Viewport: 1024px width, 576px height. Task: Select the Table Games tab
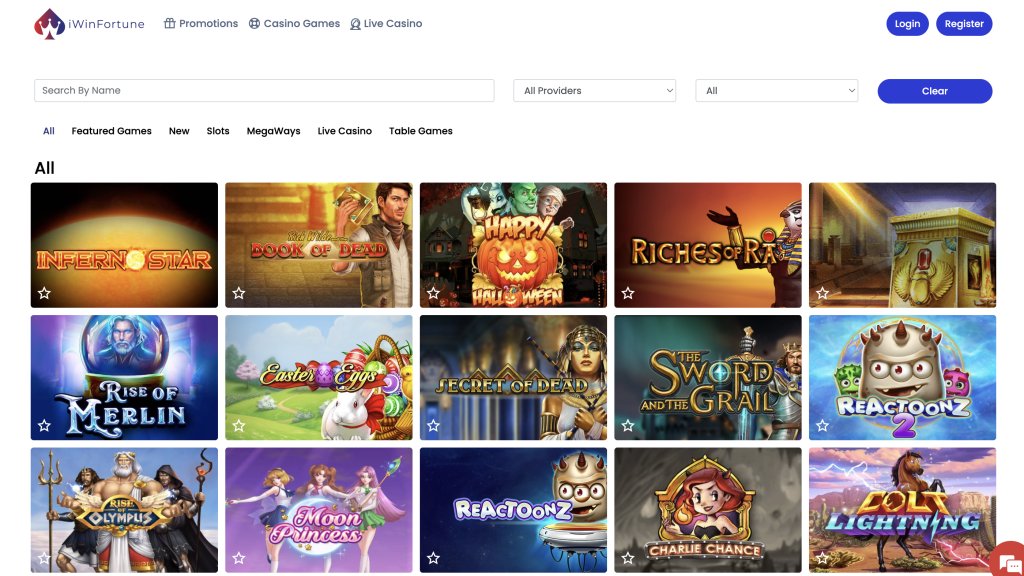click(x=420, y=130)
